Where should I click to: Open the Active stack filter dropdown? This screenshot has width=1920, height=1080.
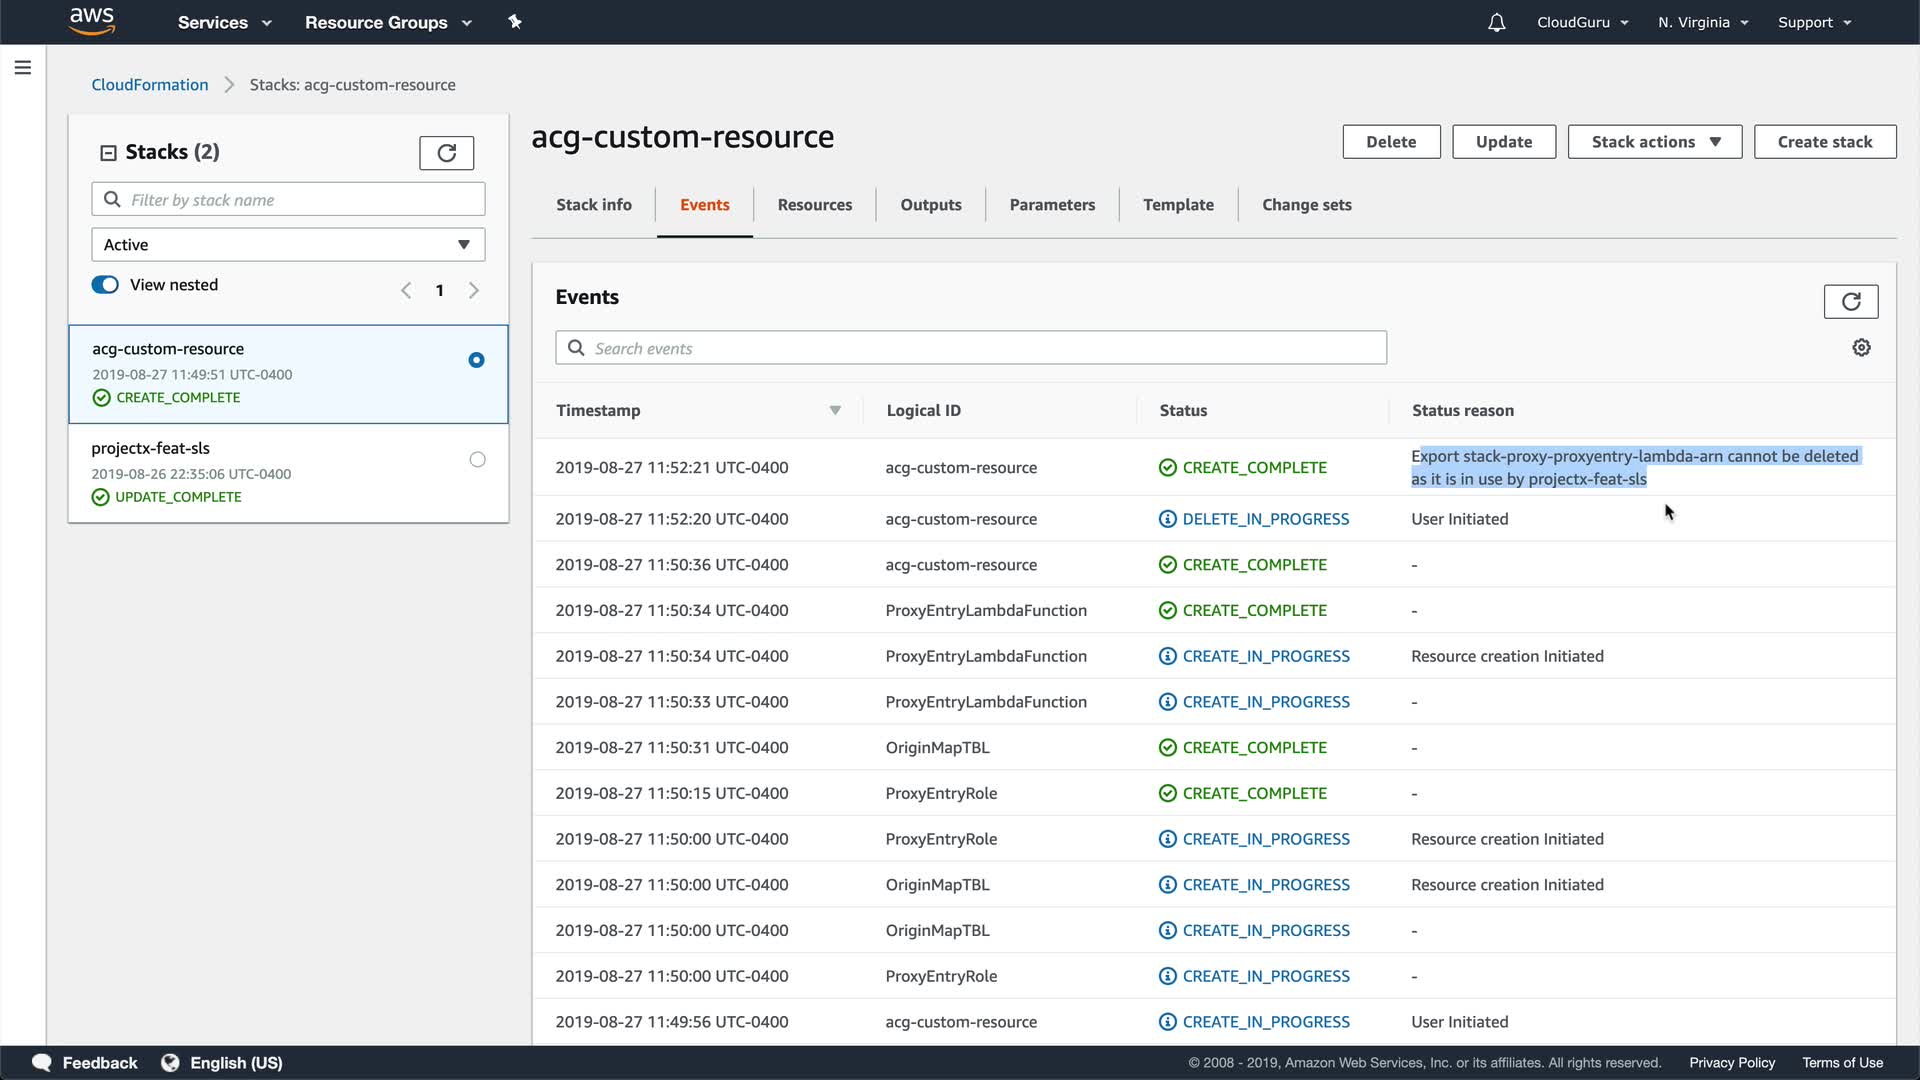[x=288, y=245]
